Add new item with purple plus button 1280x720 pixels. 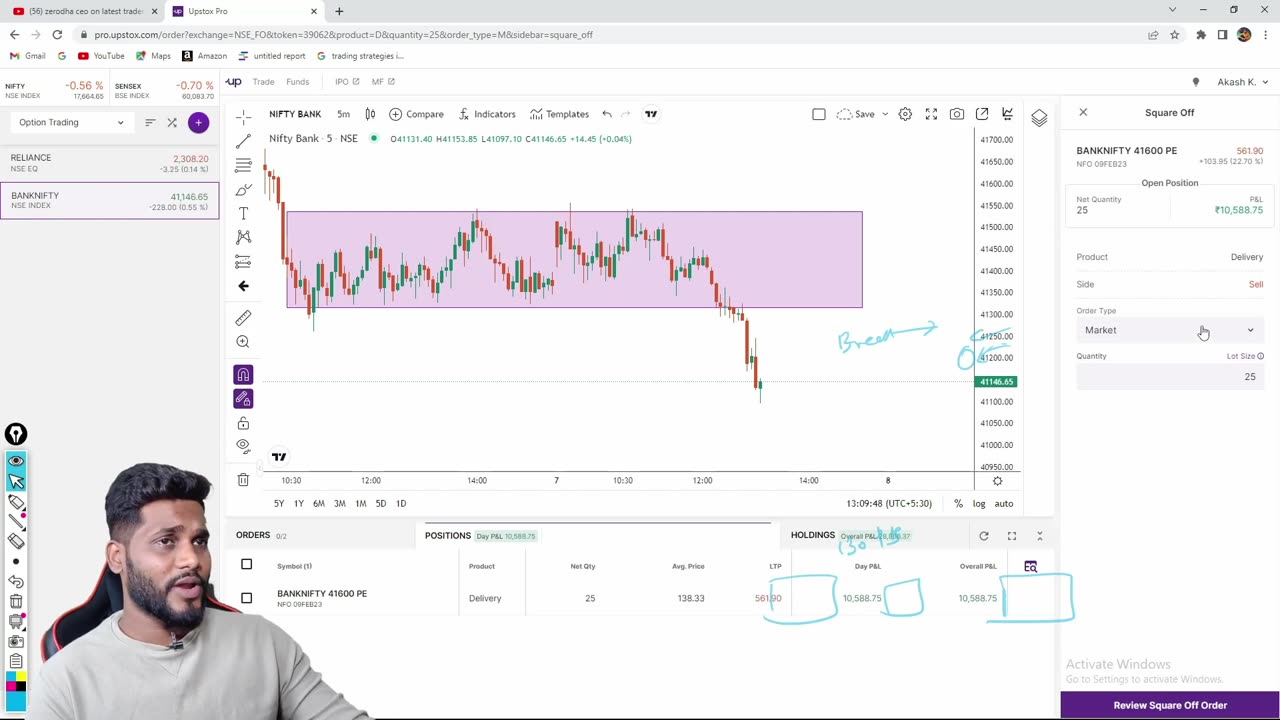pyautogui.click(x=198, y=122)
